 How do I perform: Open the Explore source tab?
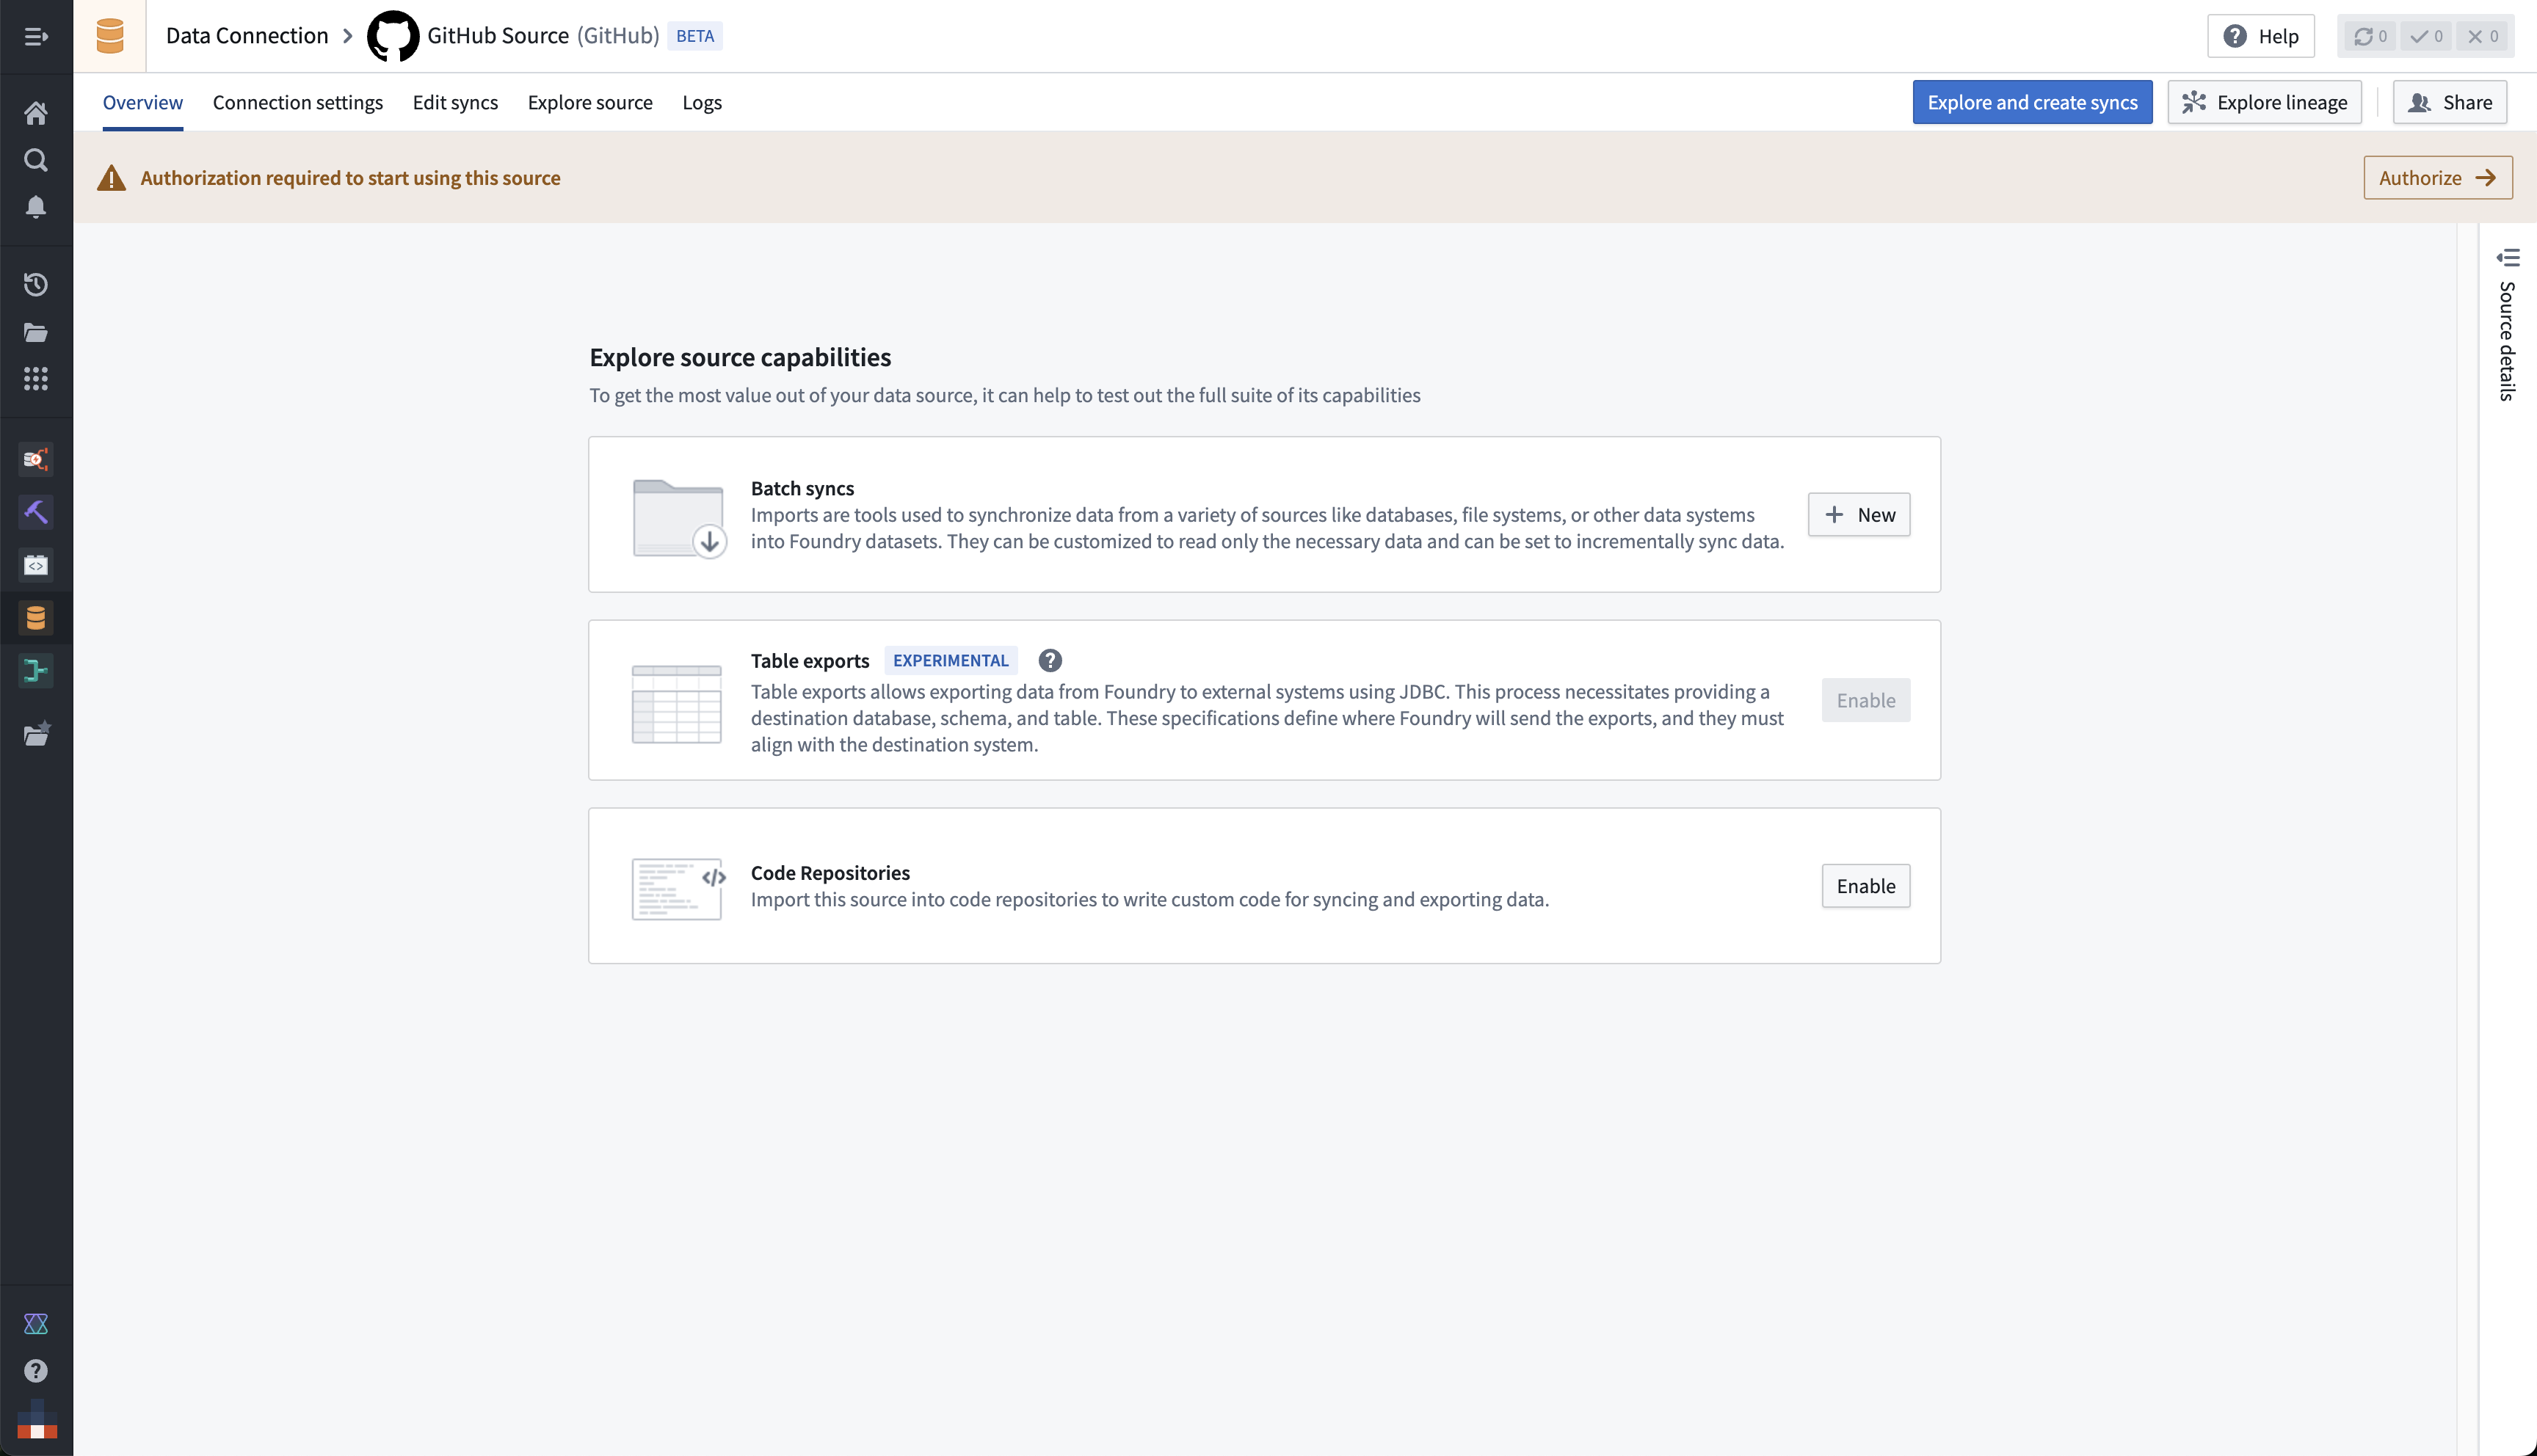[590, 102]
